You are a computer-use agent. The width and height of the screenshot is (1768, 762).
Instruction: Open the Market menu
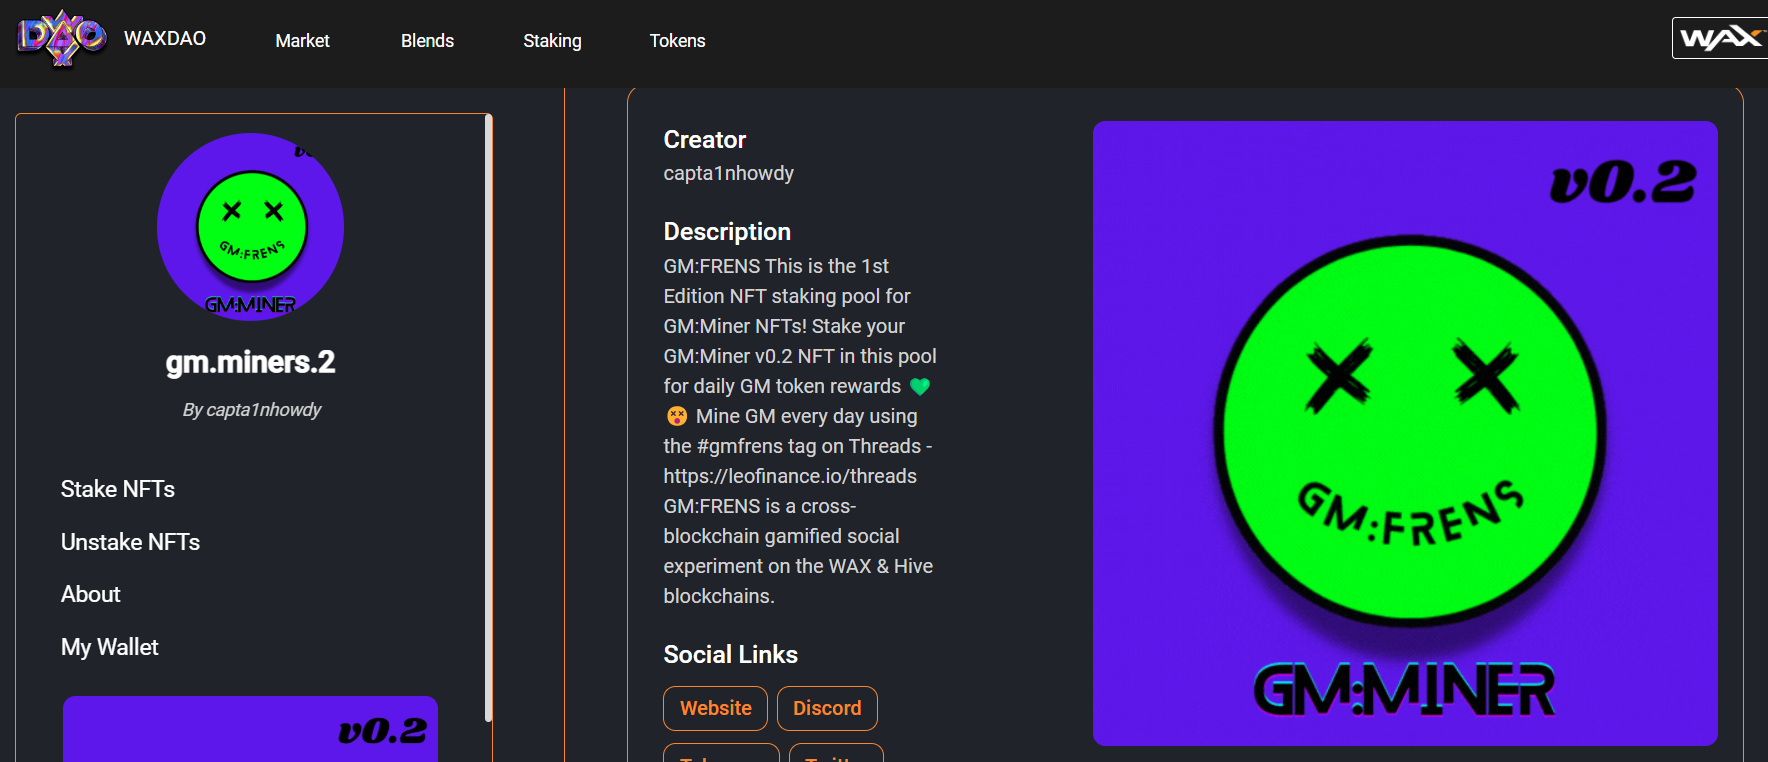tap(302, 40)
